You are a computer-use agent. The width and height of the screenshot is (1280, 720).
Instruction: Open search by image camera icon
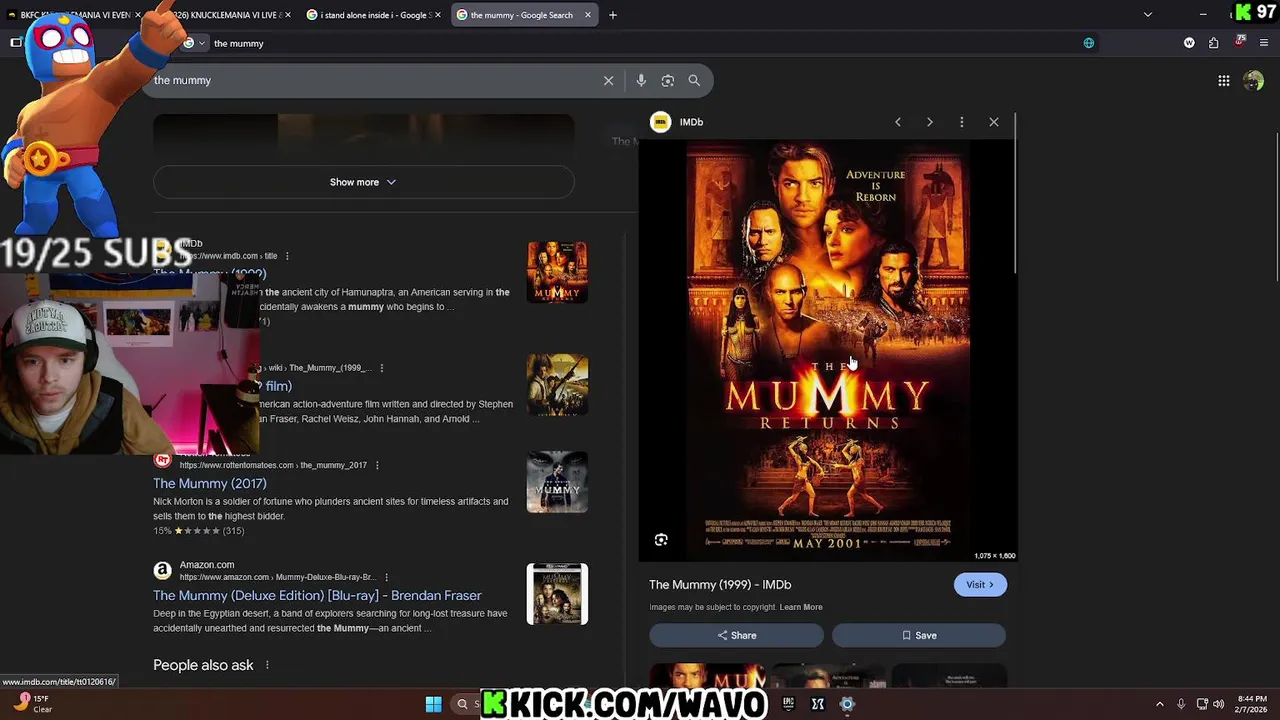[668, 80]
